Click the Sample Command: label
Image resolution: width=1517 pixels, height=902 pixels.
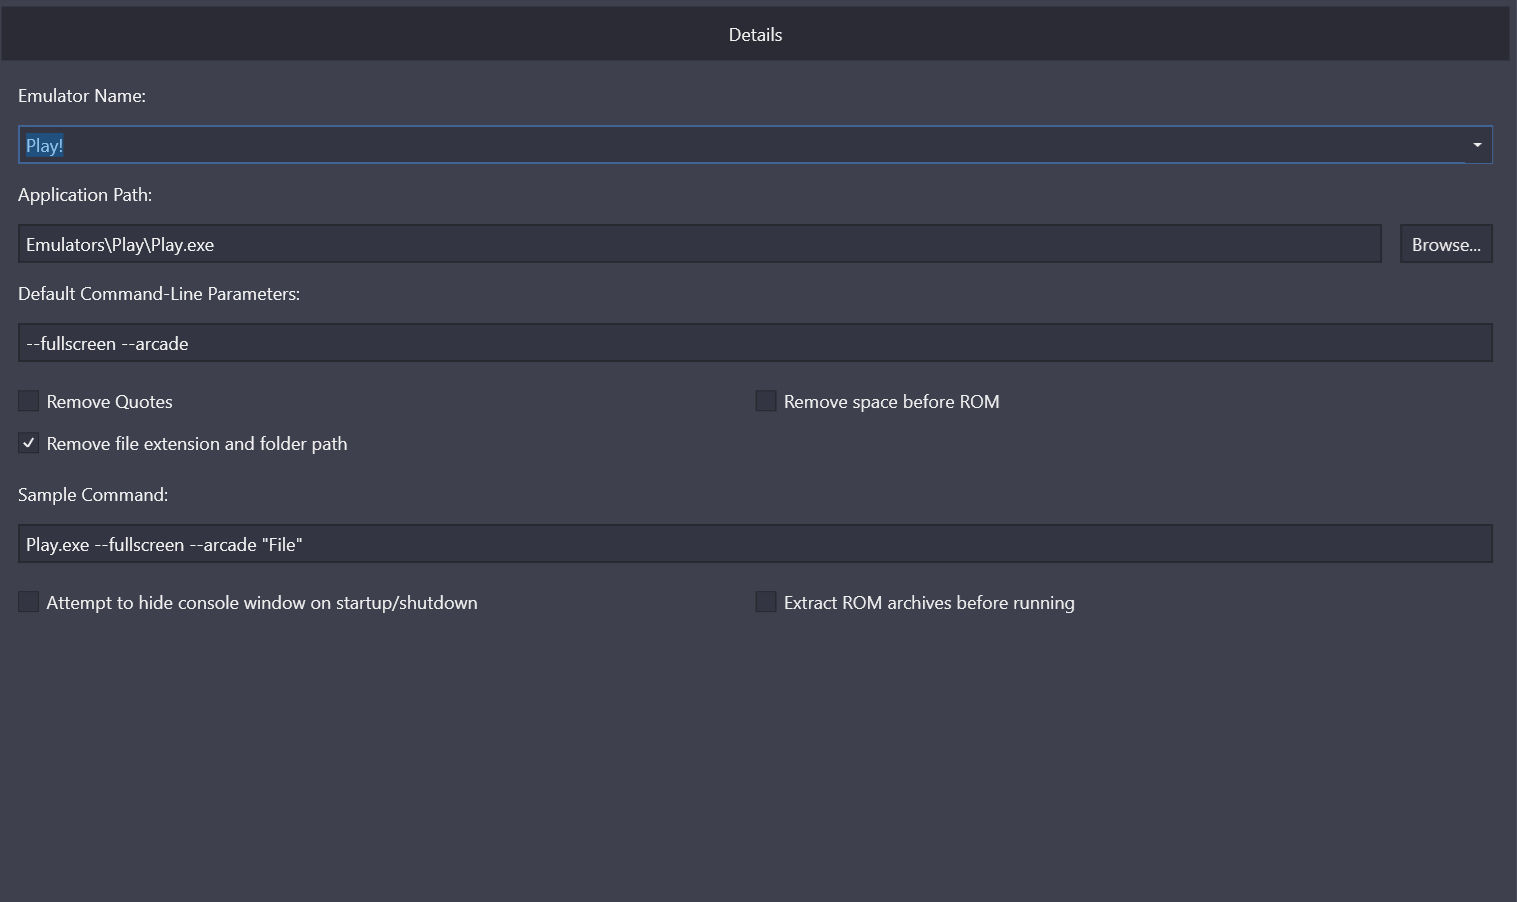[x=93, y=495]
